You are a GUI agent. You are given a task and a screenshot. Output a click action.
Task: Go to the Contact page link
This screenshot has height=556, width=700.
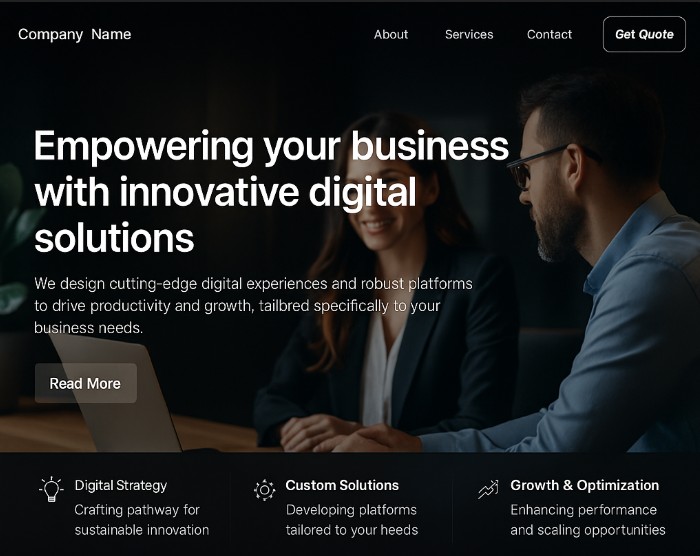tap(549, 34)
